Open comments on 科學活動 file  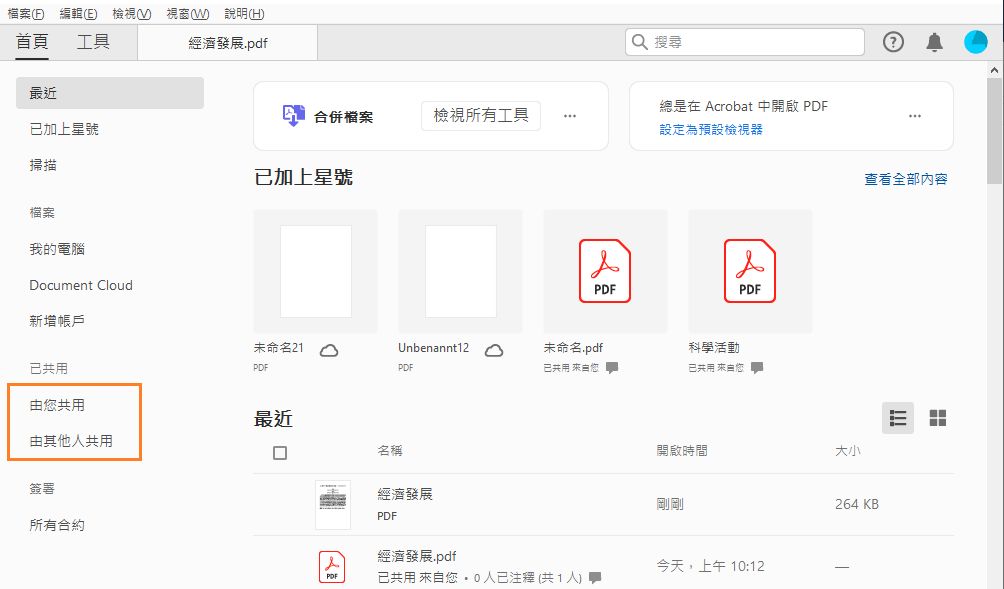pyautogui.click(x=757, y=369)
